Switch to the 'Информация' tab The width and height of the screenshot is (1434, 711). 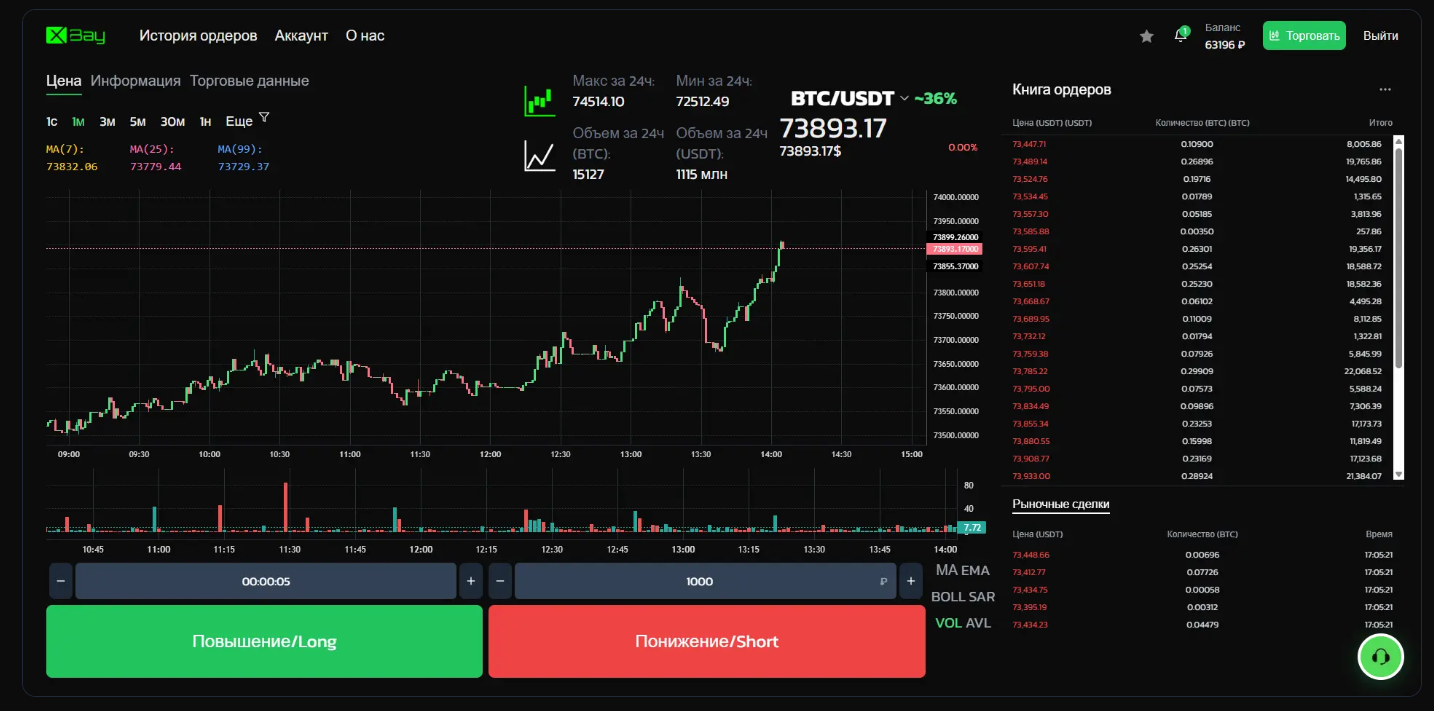tap(135, 81)
